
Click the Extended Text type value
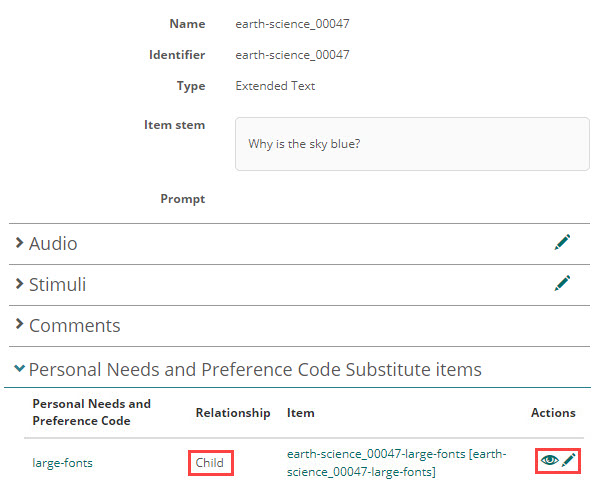(x=275, y=86)
